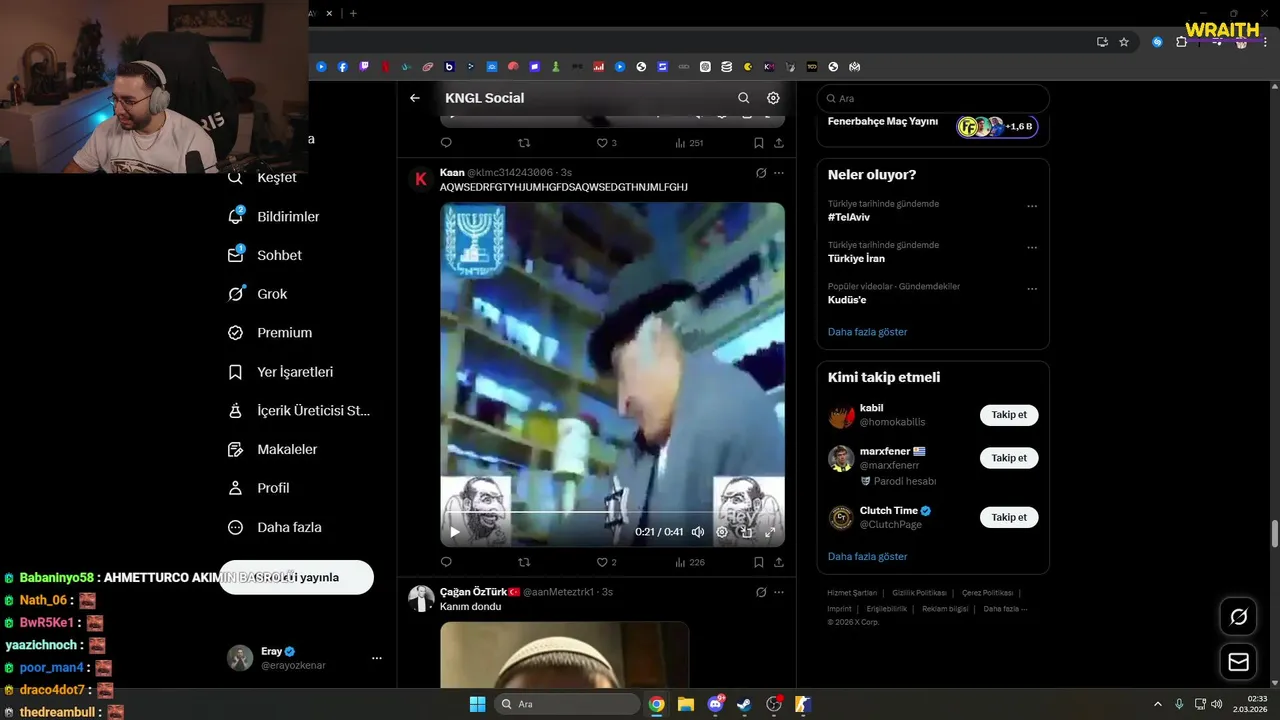1280x720 pixels.
Task: Open Yer İşaretleri bookmarks
Action: 280,372
